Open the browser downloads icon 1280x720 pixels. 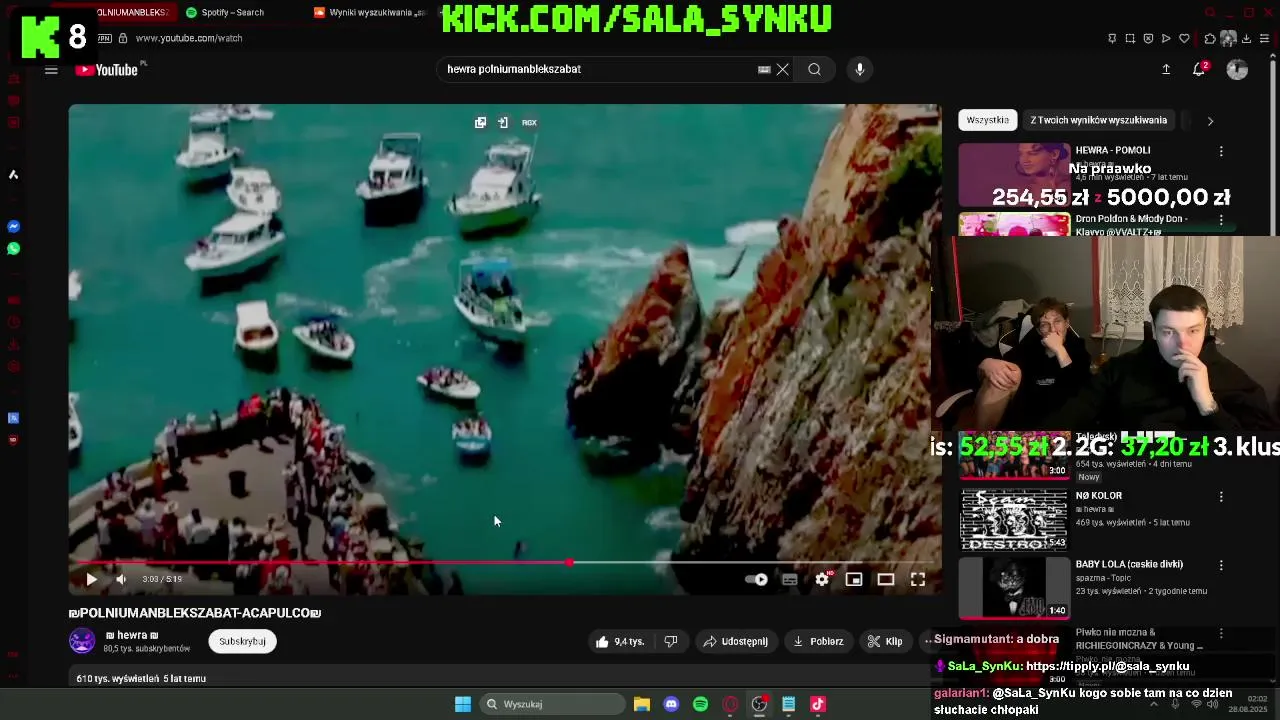coord(1246,38)
